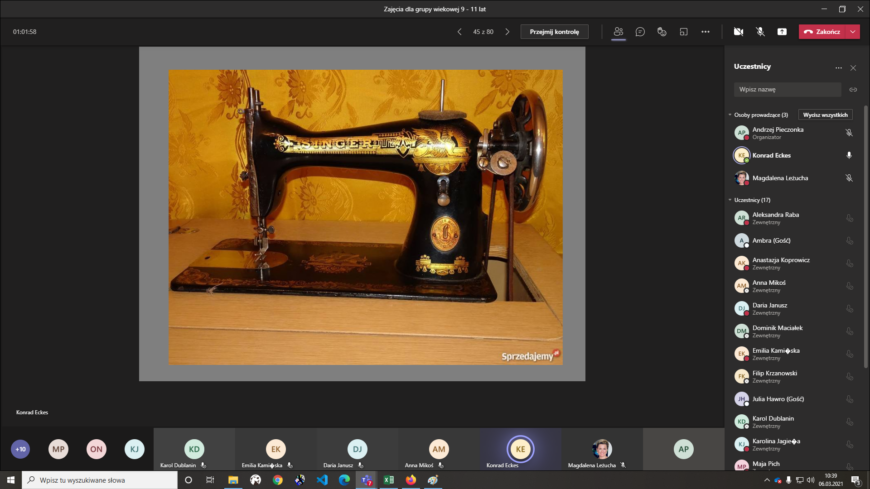Show the +10 more participants avatar
The height and width of the screenshot is (489, 870).
pos(21,449)
